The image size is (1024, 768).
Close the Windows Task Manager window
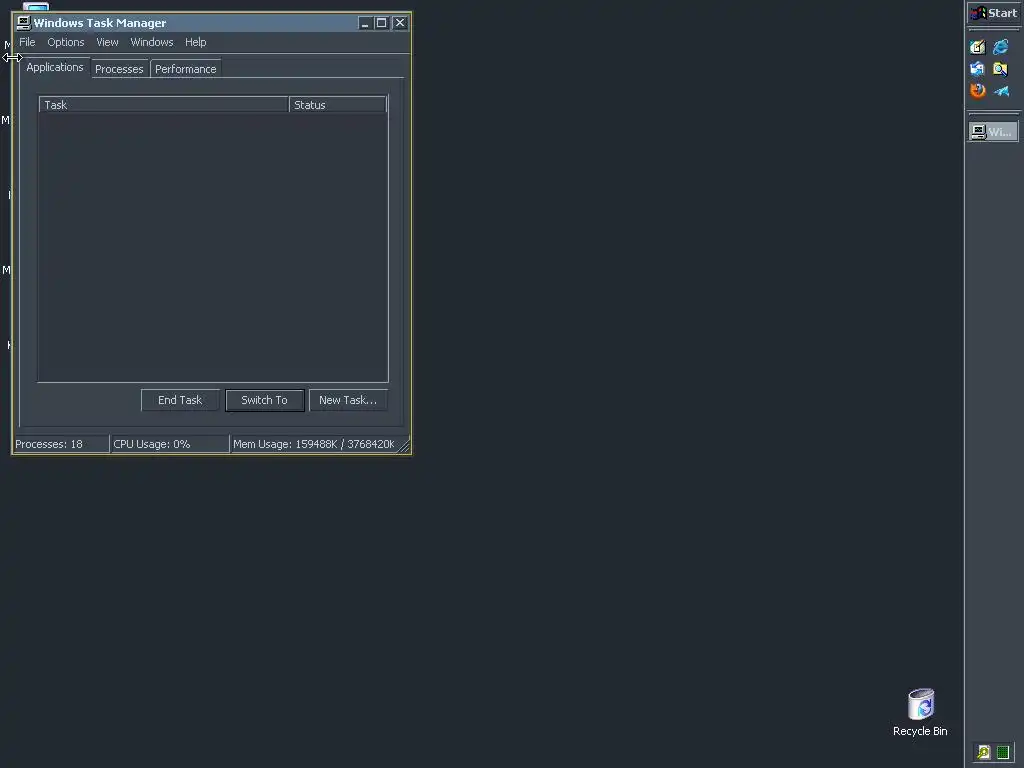coord(400,23)
